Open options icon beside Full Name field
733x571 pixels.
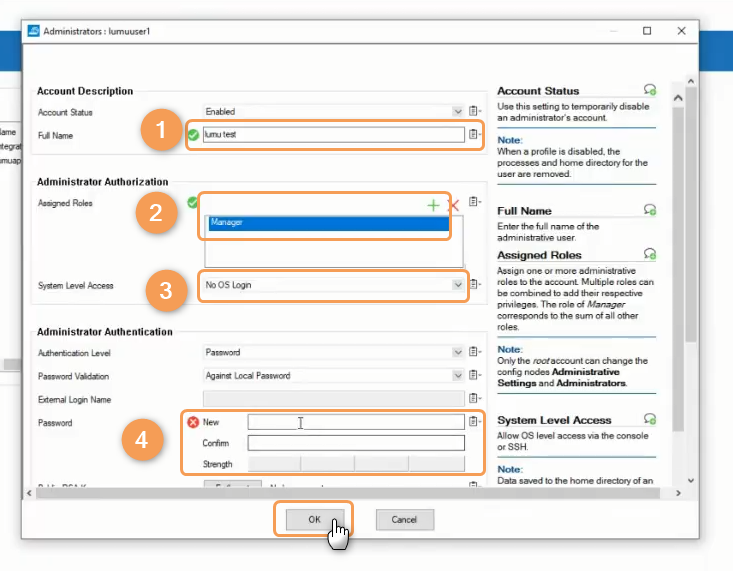(475, 134)
